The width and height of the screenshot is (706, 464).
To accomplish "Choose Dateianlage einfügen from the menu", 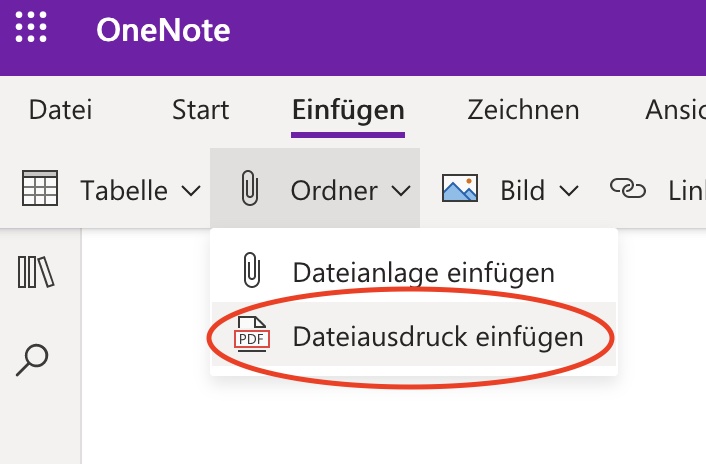I will point(414,271).
